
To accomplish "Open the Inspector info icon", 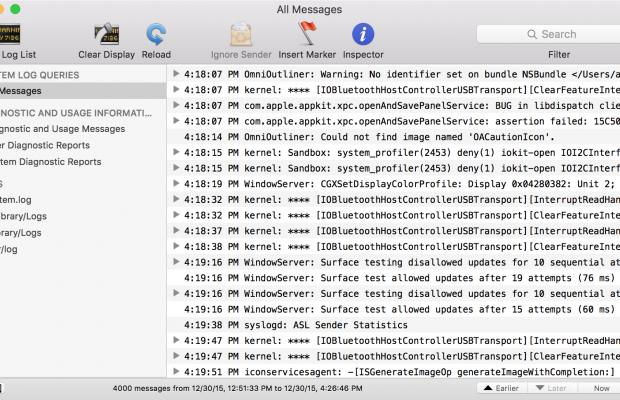I will (363, 36).
